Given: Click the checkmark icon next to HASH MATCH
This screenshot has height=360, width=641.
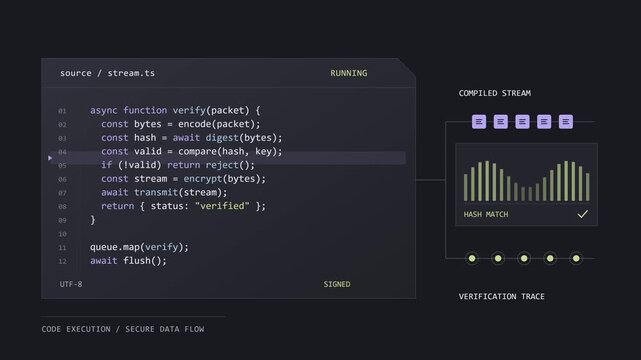Looking at the screenshot, I should 583,214.
